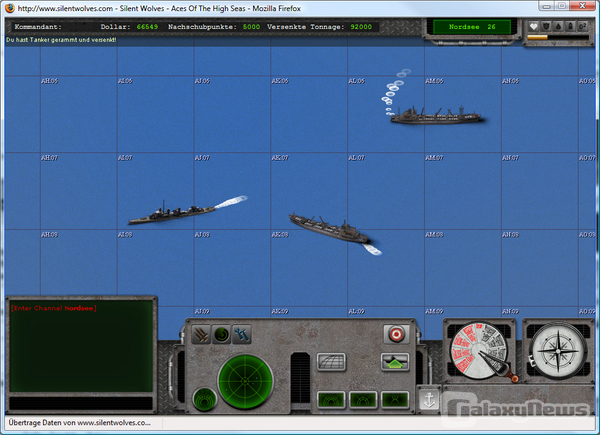This screenshot has width=600, height=435.
Task: Toggle the green surface arrow button
Action: click(x=394, y=361)
